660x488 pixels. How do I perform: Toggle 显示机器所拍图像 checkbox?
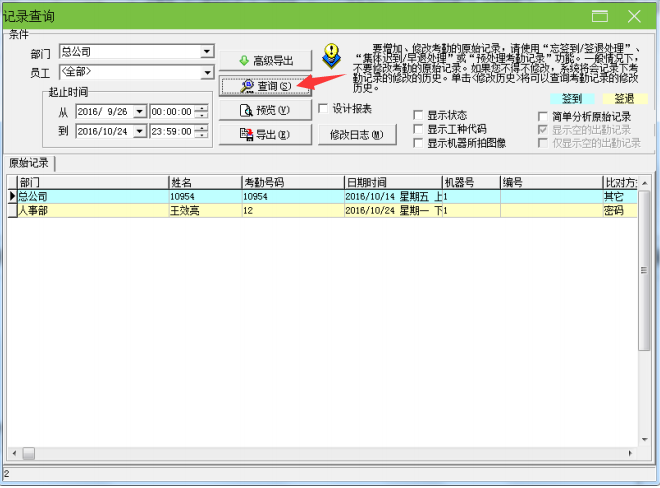[x=418, y=143]
